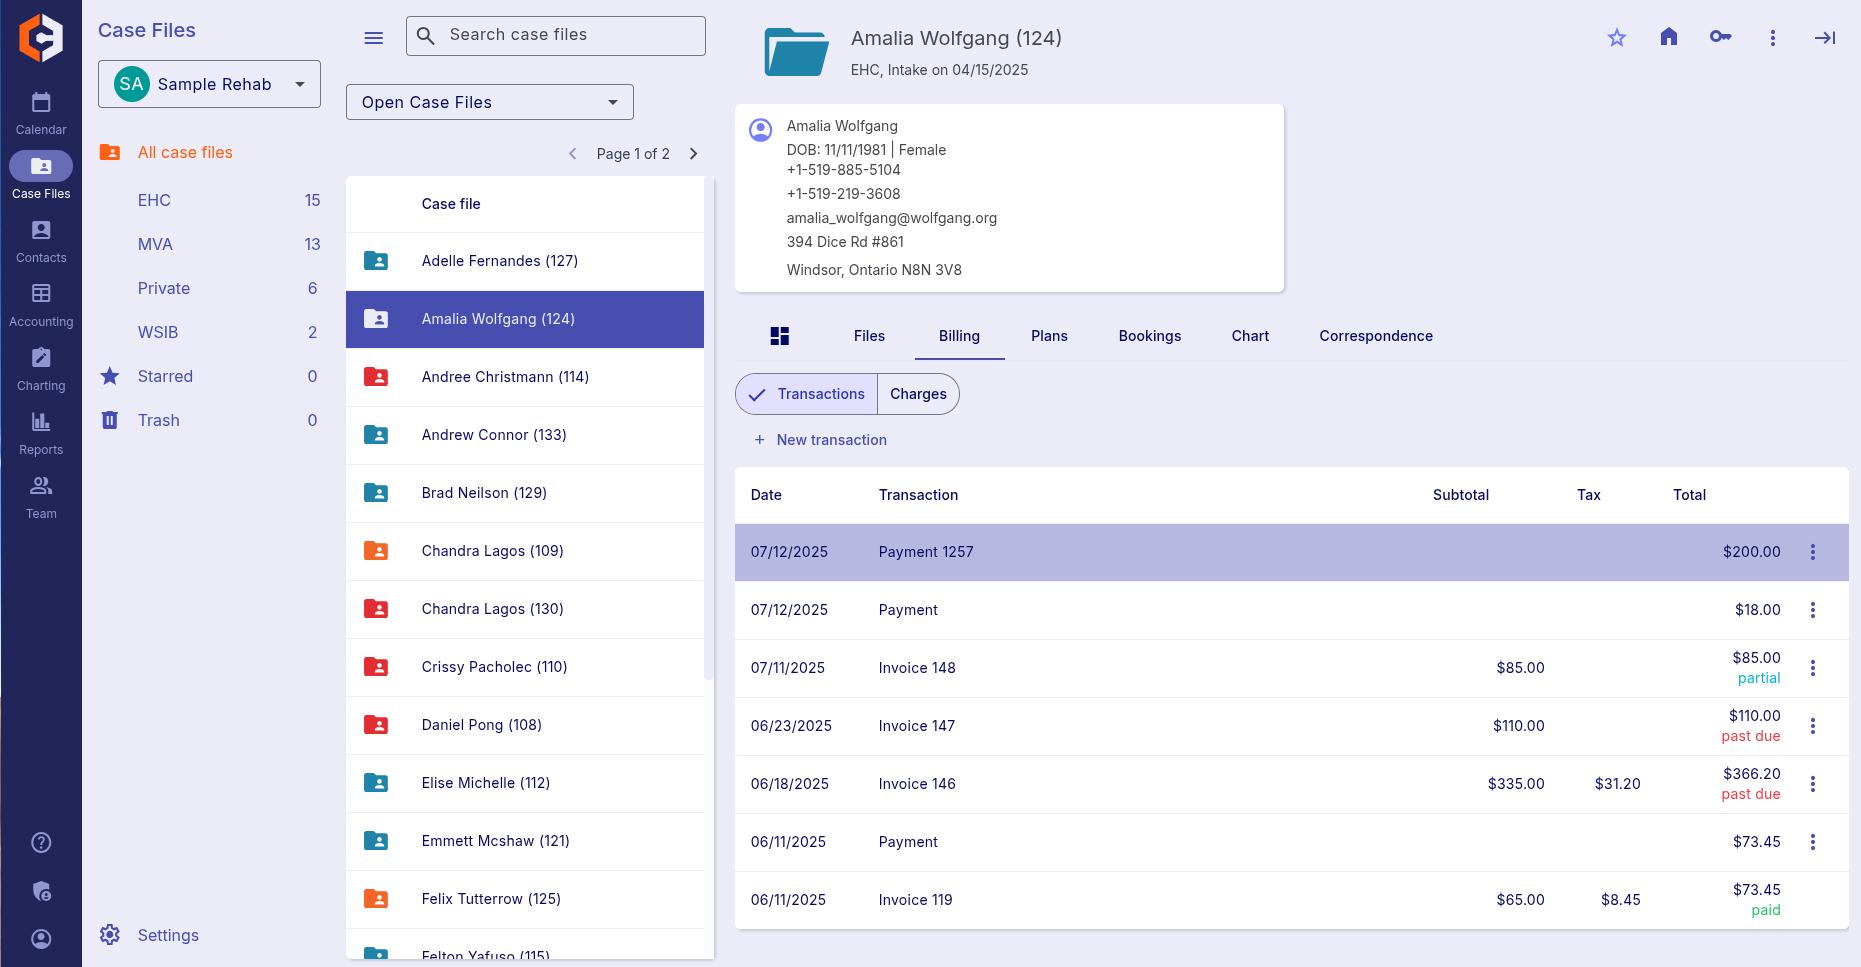This screenshot has height=967, width=1861.
Task: Star the Amalia Wolfgang case file
Action: pos(1616,38)
